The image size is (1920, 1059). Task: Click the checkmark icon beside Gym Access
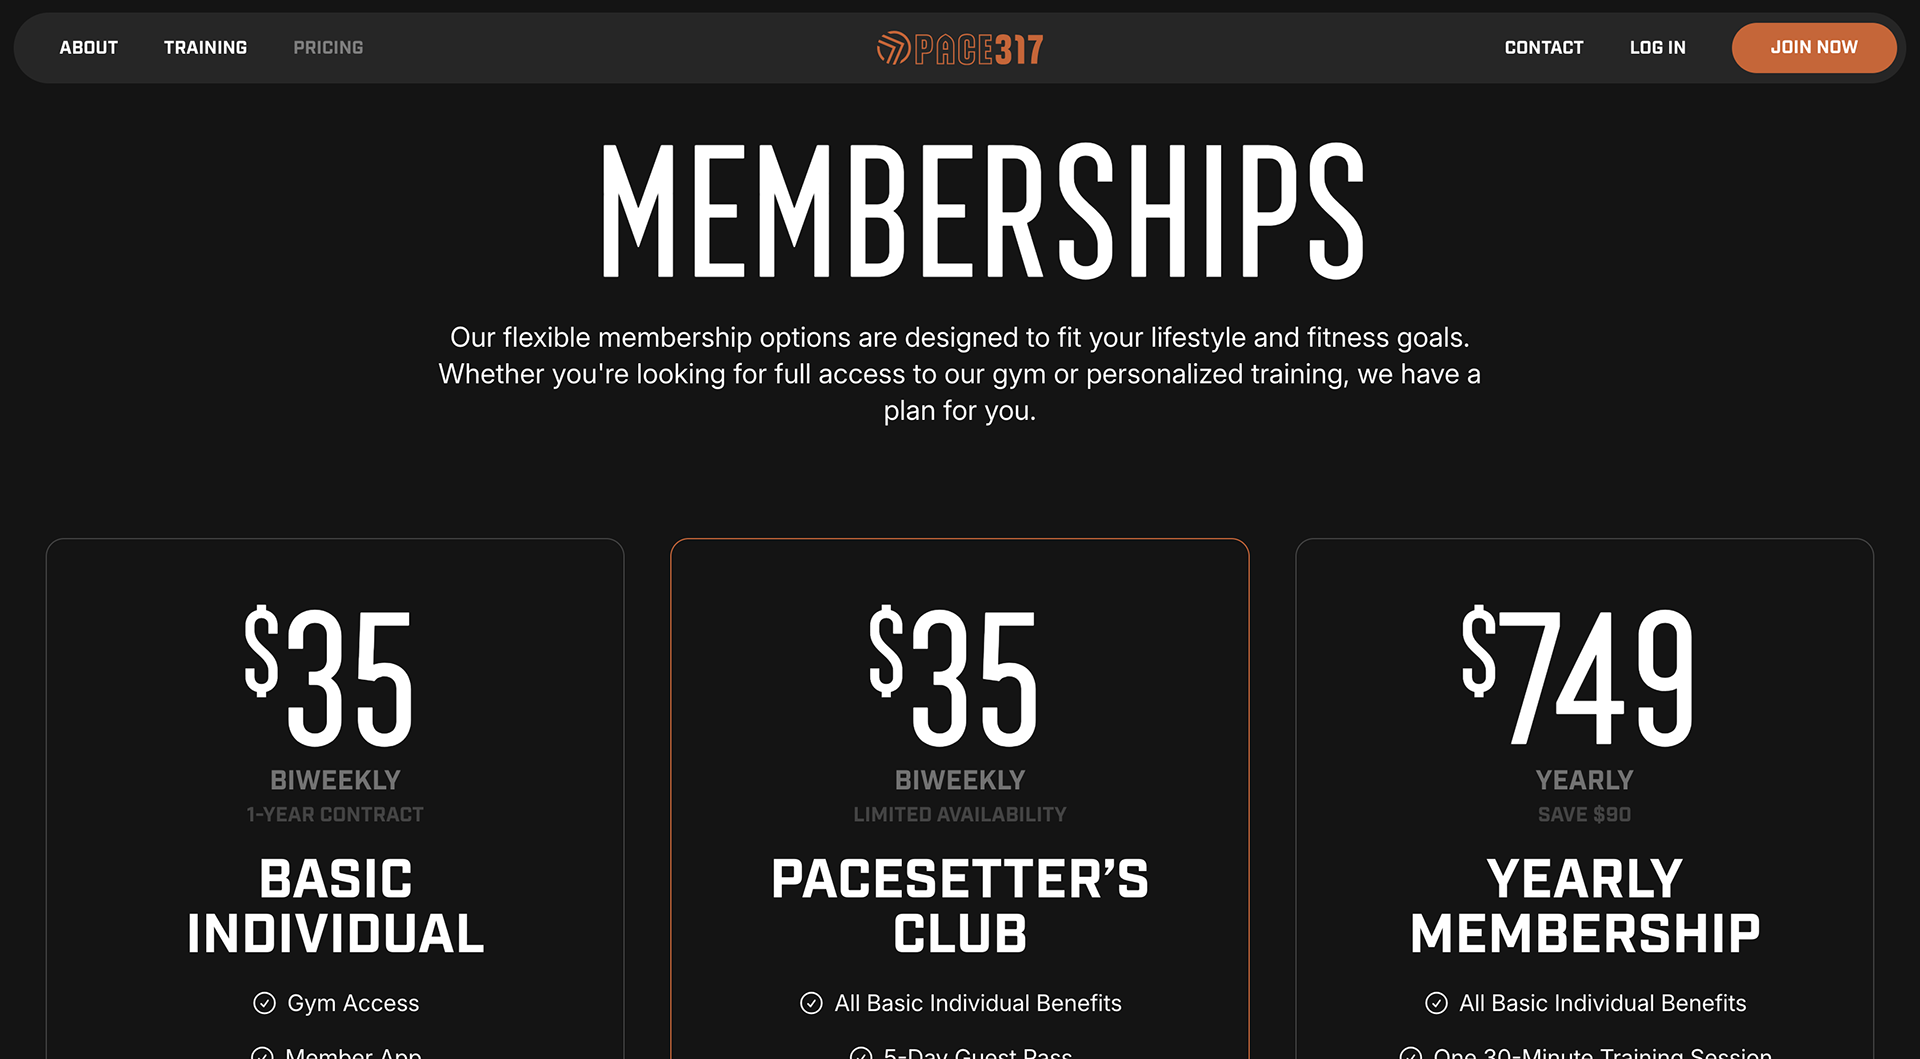click(264, 1003)
